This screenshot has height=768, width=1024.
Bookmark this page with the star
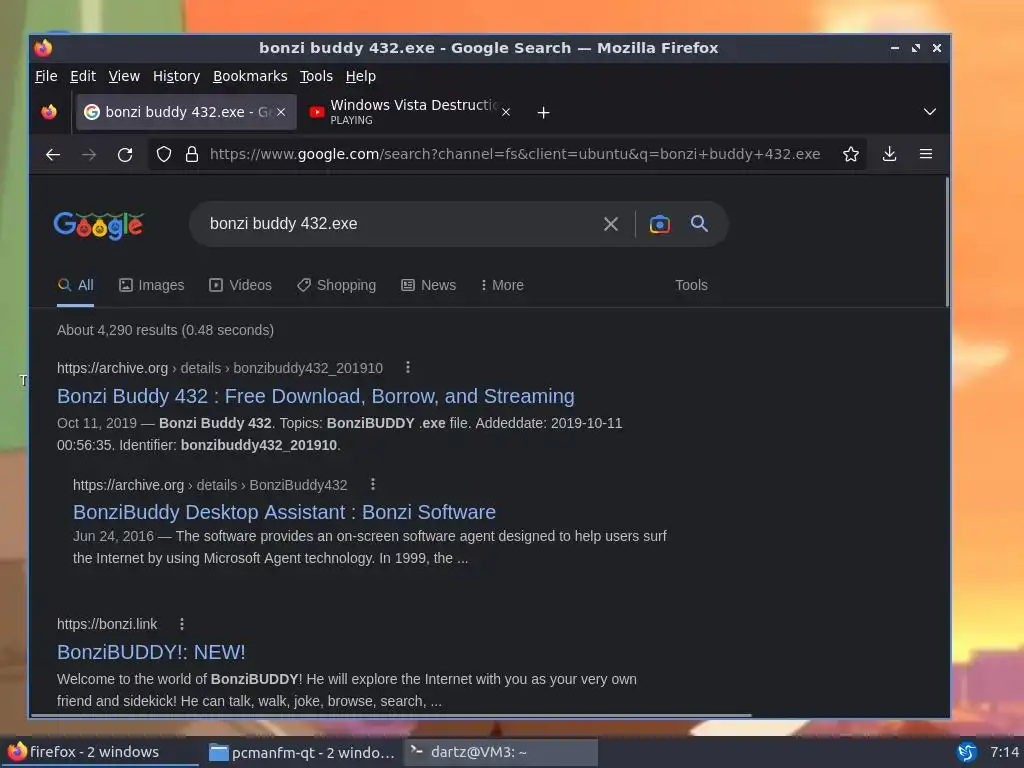pyautogui.click(x=850, y=154)
